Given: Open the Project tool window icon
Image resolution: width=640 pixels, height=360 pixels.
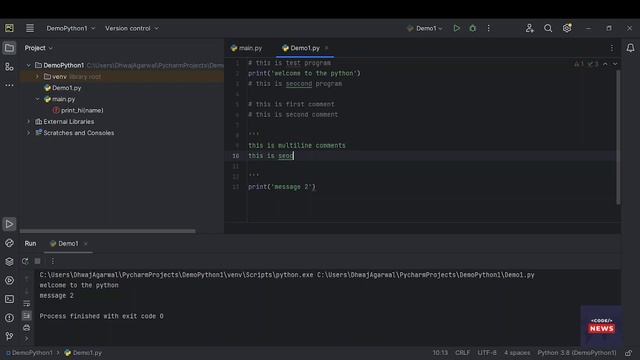Looking at the screenshot, I should [9, 48].
